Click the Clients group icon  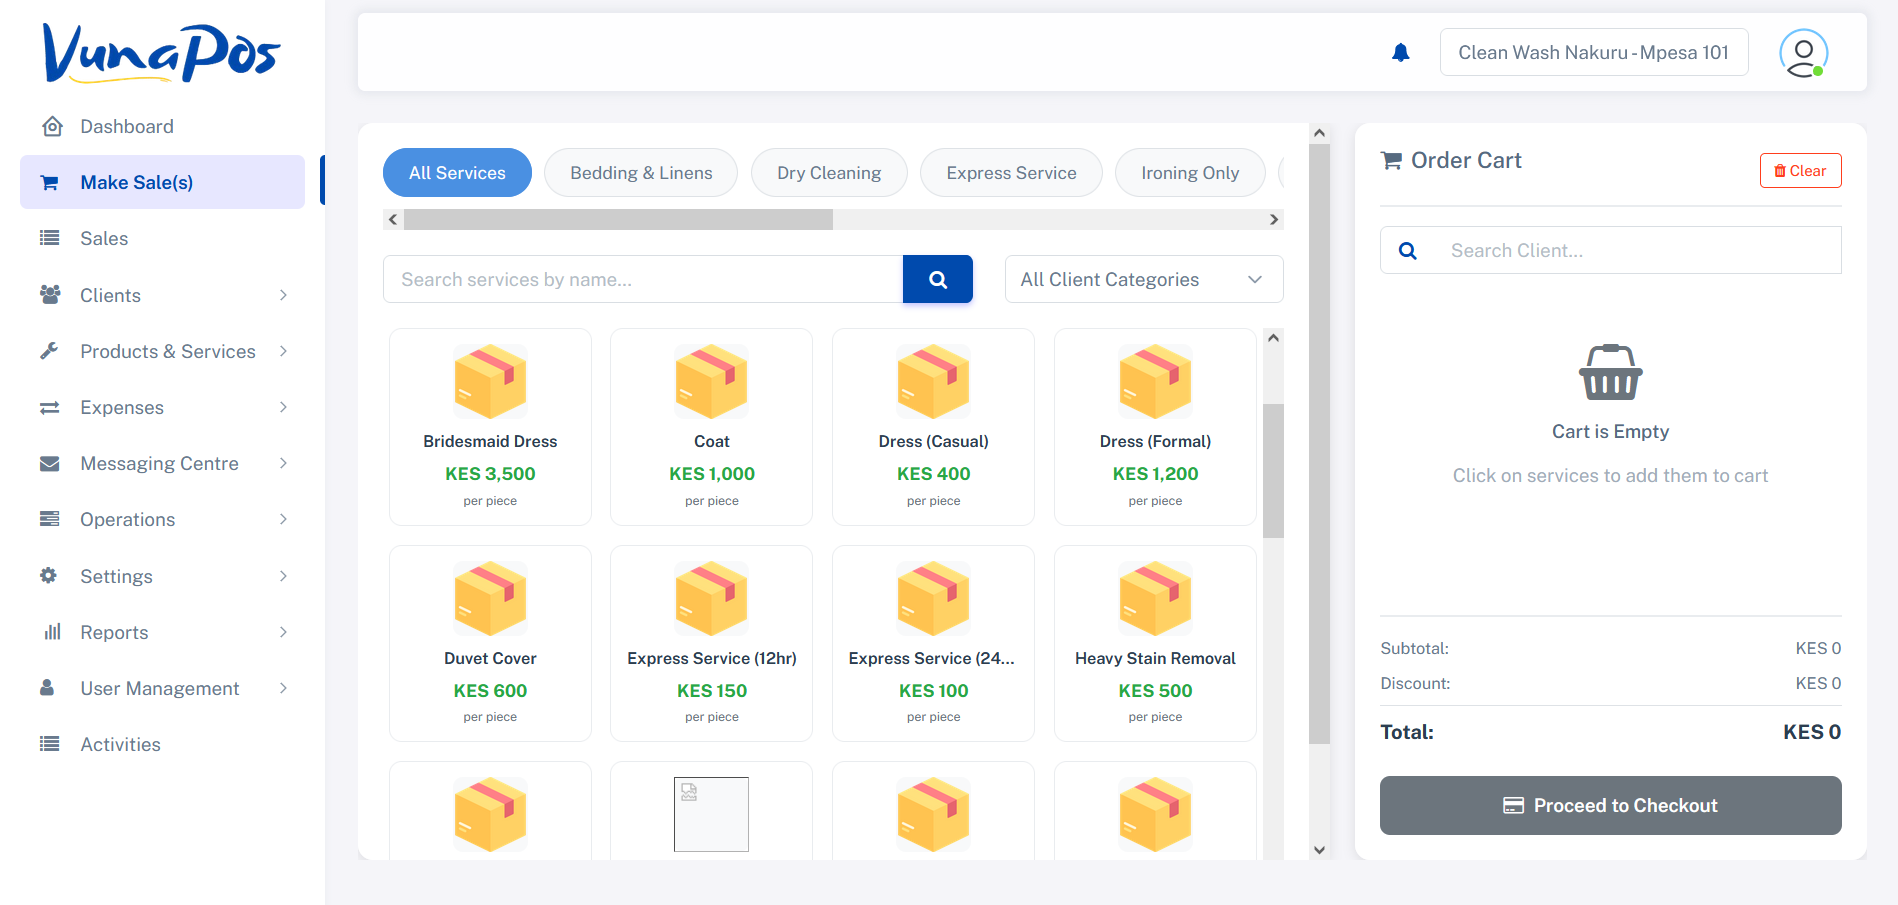pyautogui.click(x=49, y=295)
